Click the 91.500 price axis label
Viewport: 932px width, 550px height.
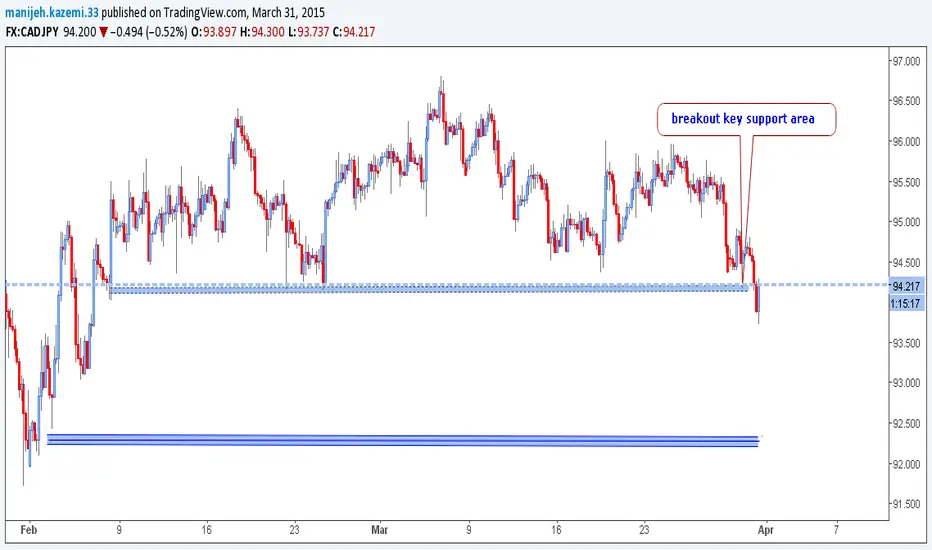pyautogui.click(x=905, y=504)
